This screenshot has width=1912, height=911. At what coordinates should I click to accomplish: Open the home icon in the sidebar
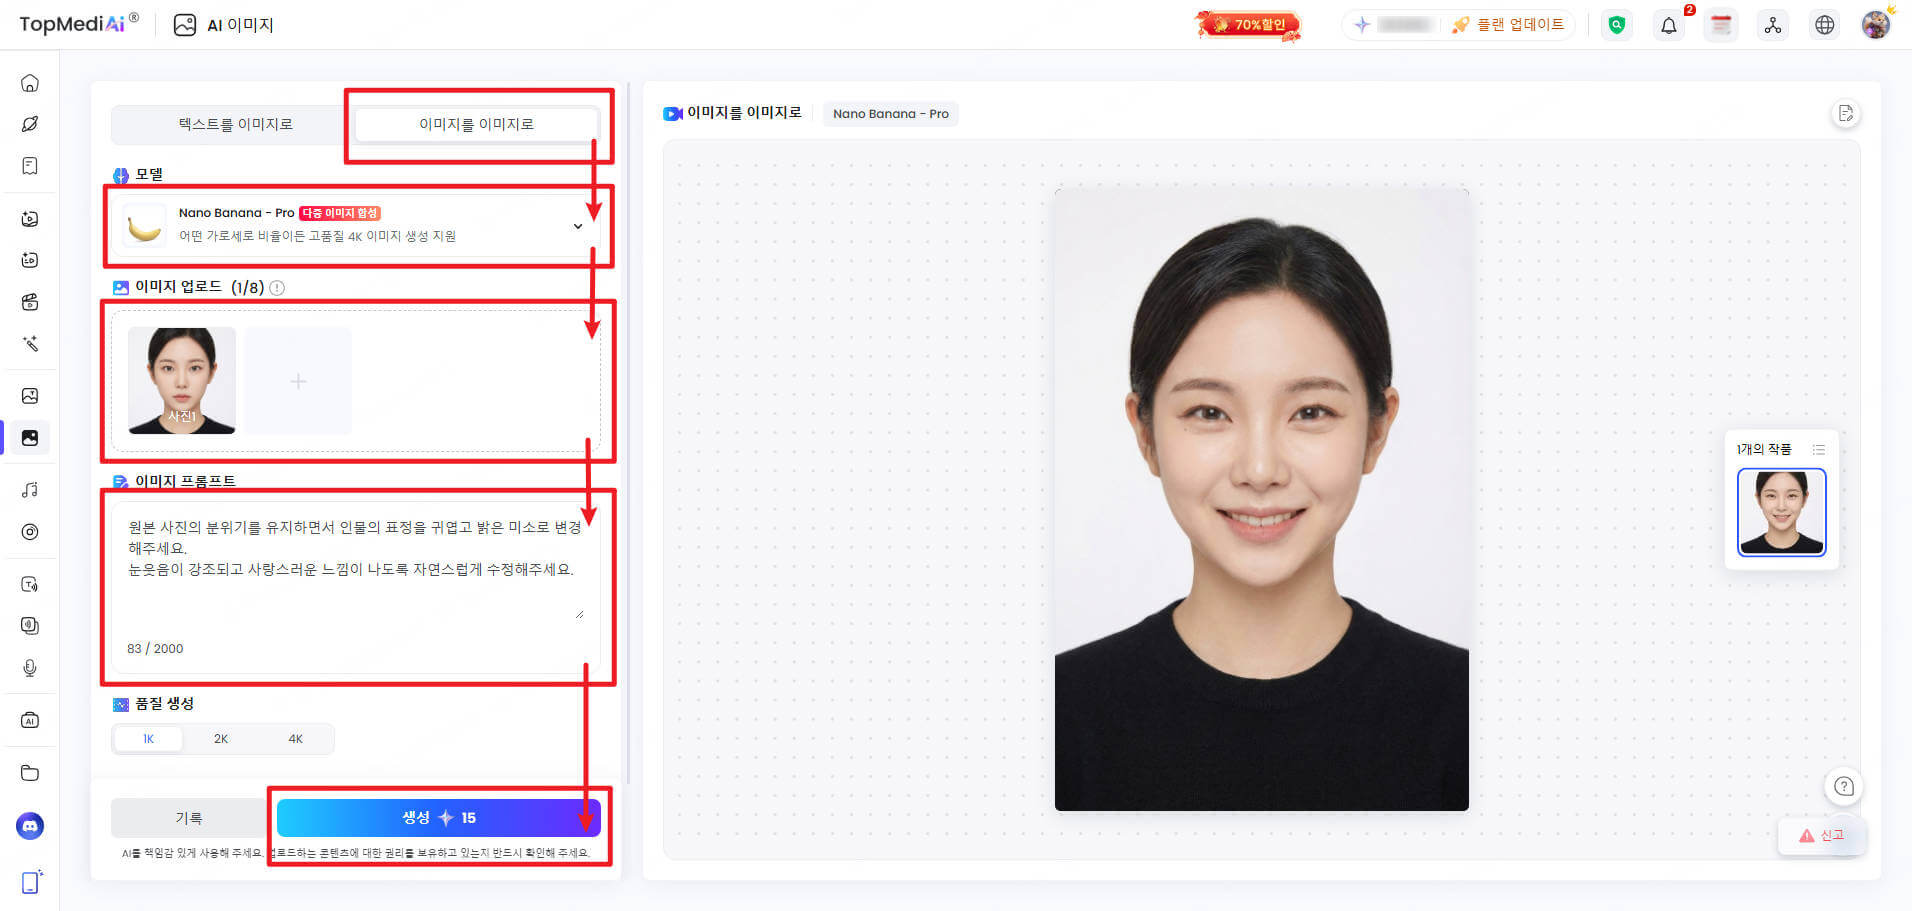29,83
